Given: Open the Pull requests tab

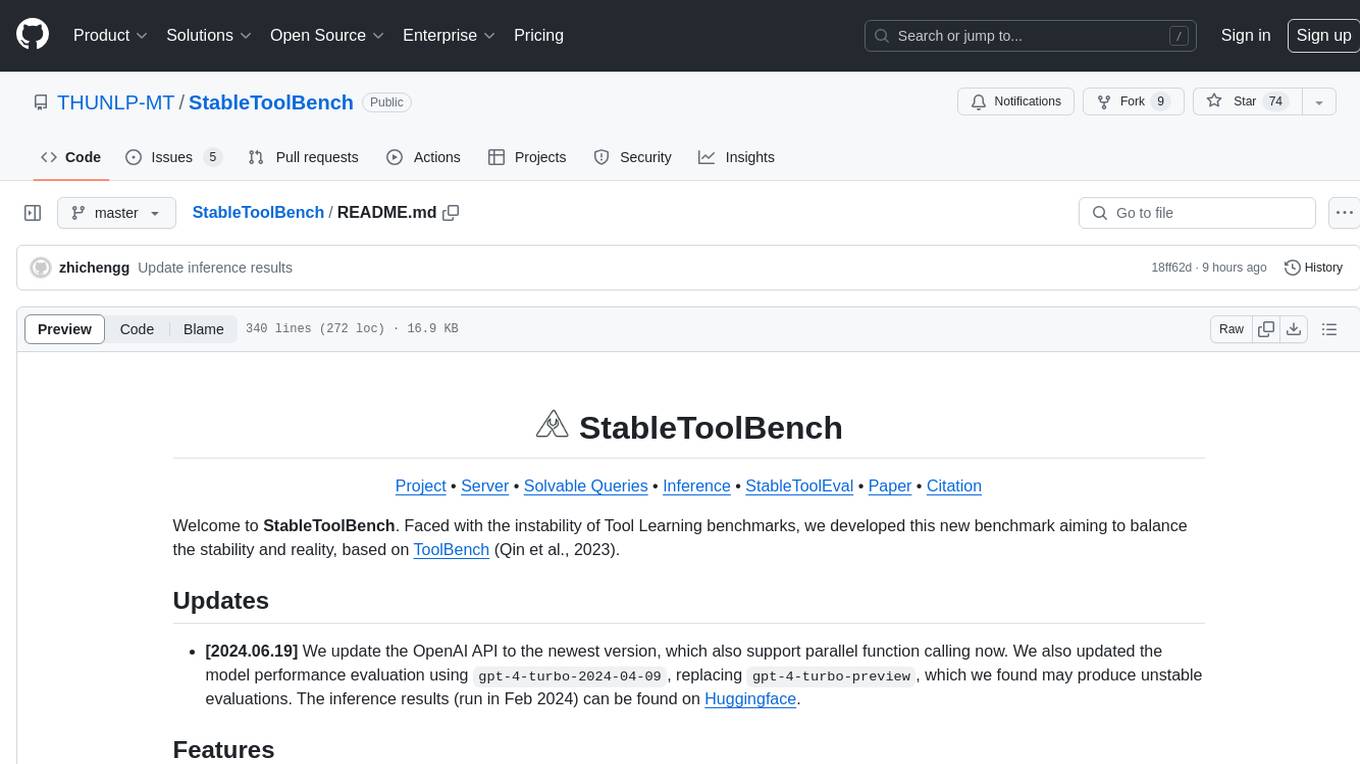Looking at the screenshot, I should (x=303, y=157).
